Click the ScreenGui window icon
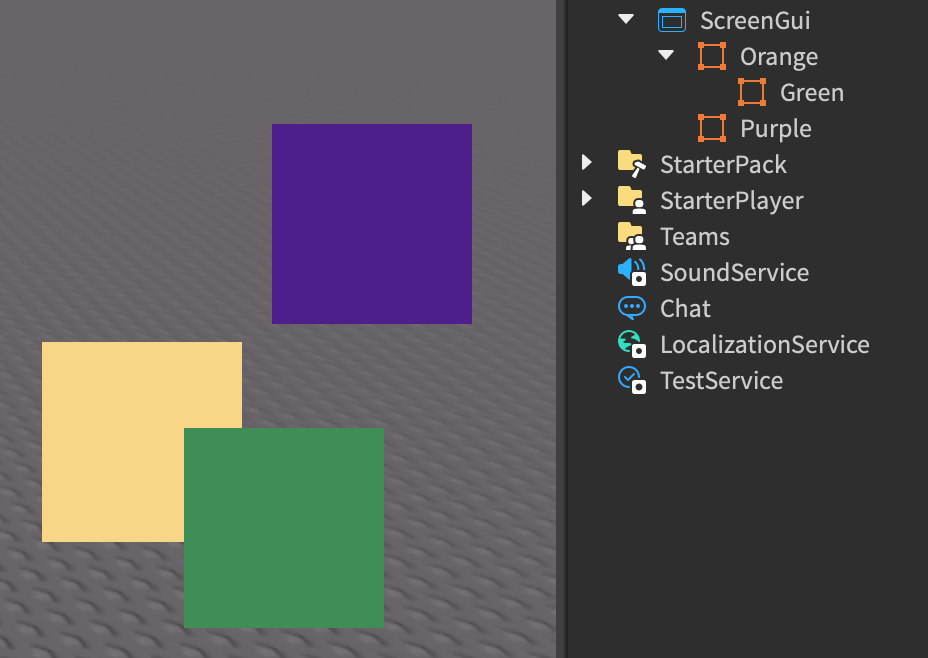 tap(672, 21)
